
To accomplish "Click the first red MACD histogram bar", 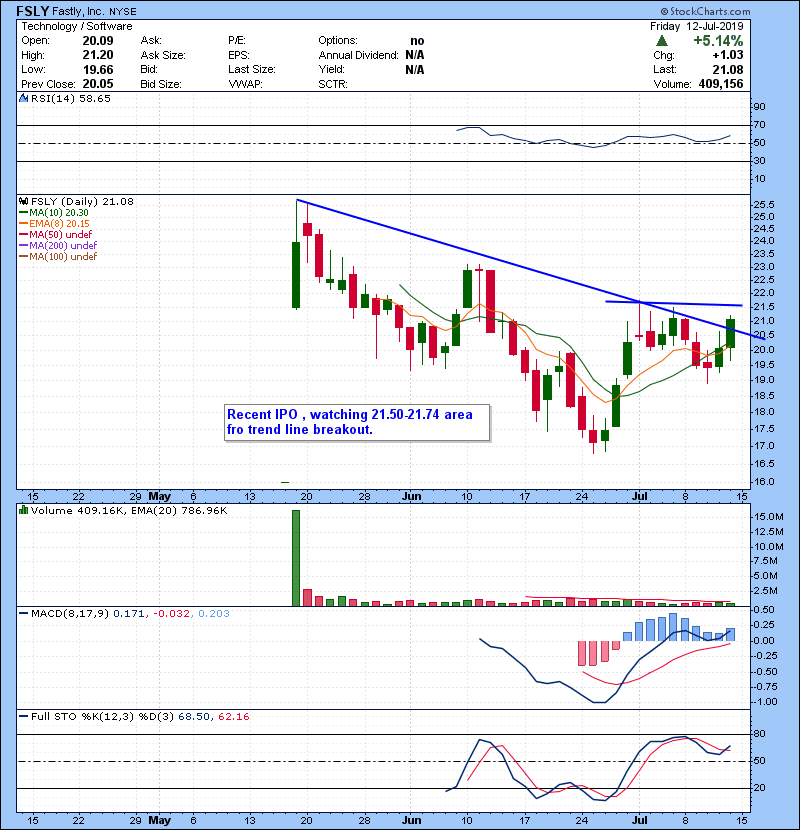I will (581, 653).
